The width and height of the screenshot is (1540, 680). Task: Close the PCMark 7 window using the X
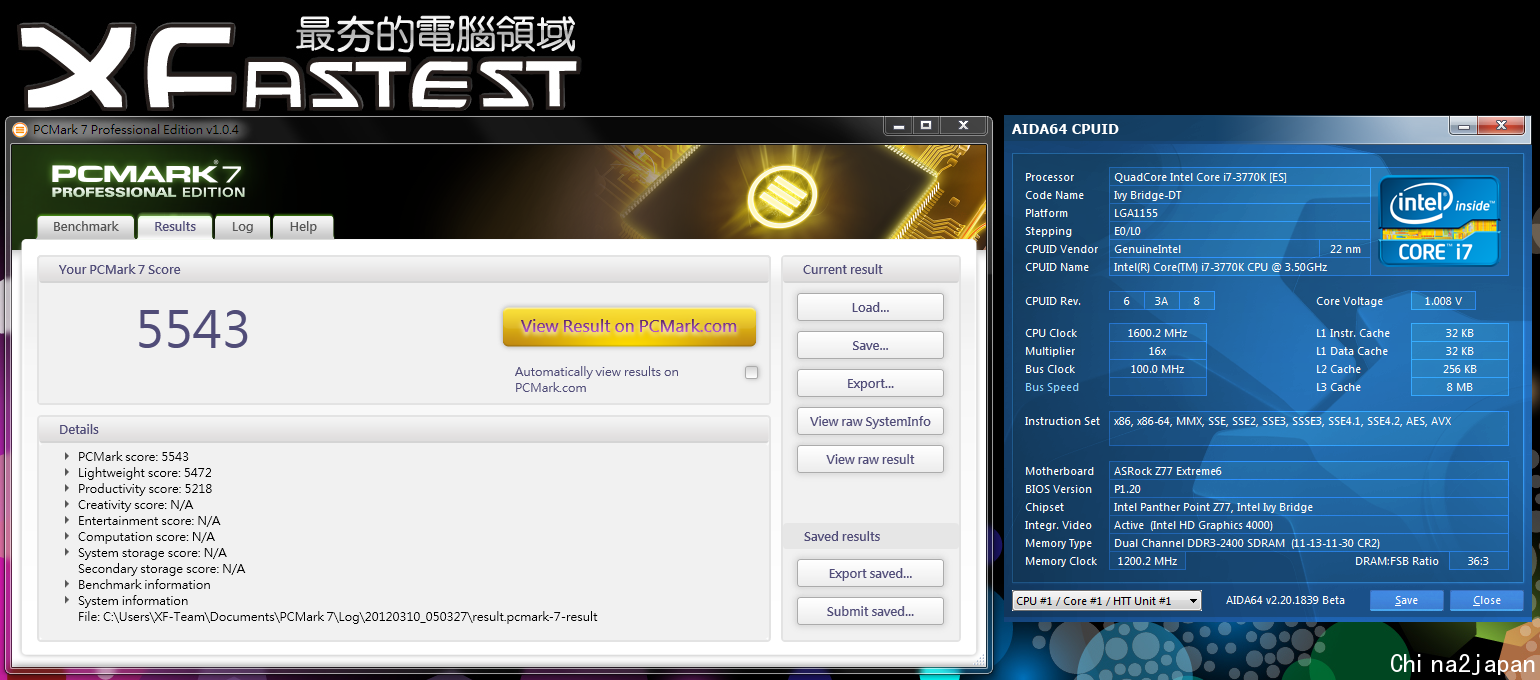click(963, 126)
